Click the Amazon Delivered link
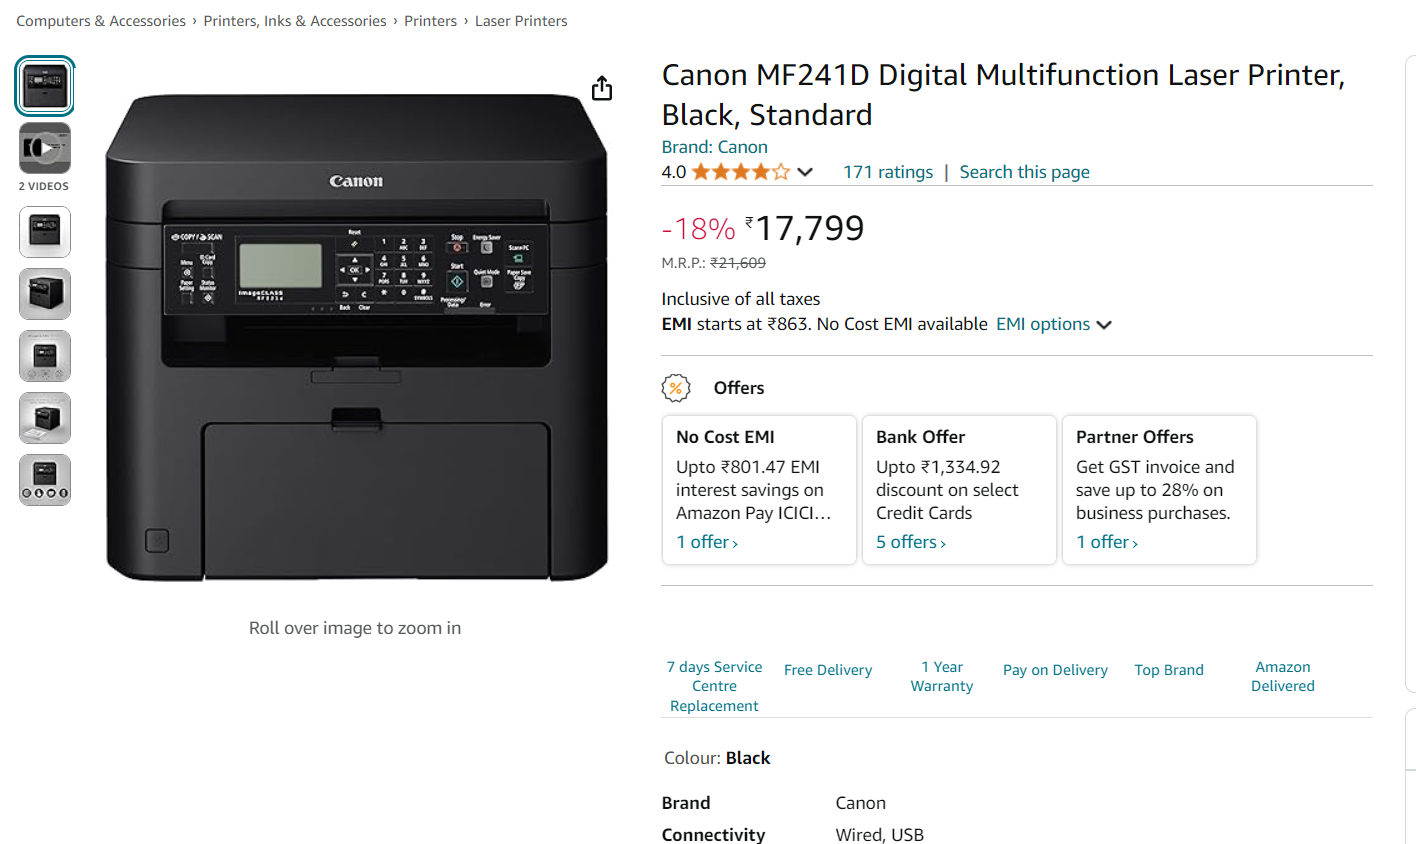Image resolution: width=1416 pixels, height=844 pixels. tap(1283, 677)
